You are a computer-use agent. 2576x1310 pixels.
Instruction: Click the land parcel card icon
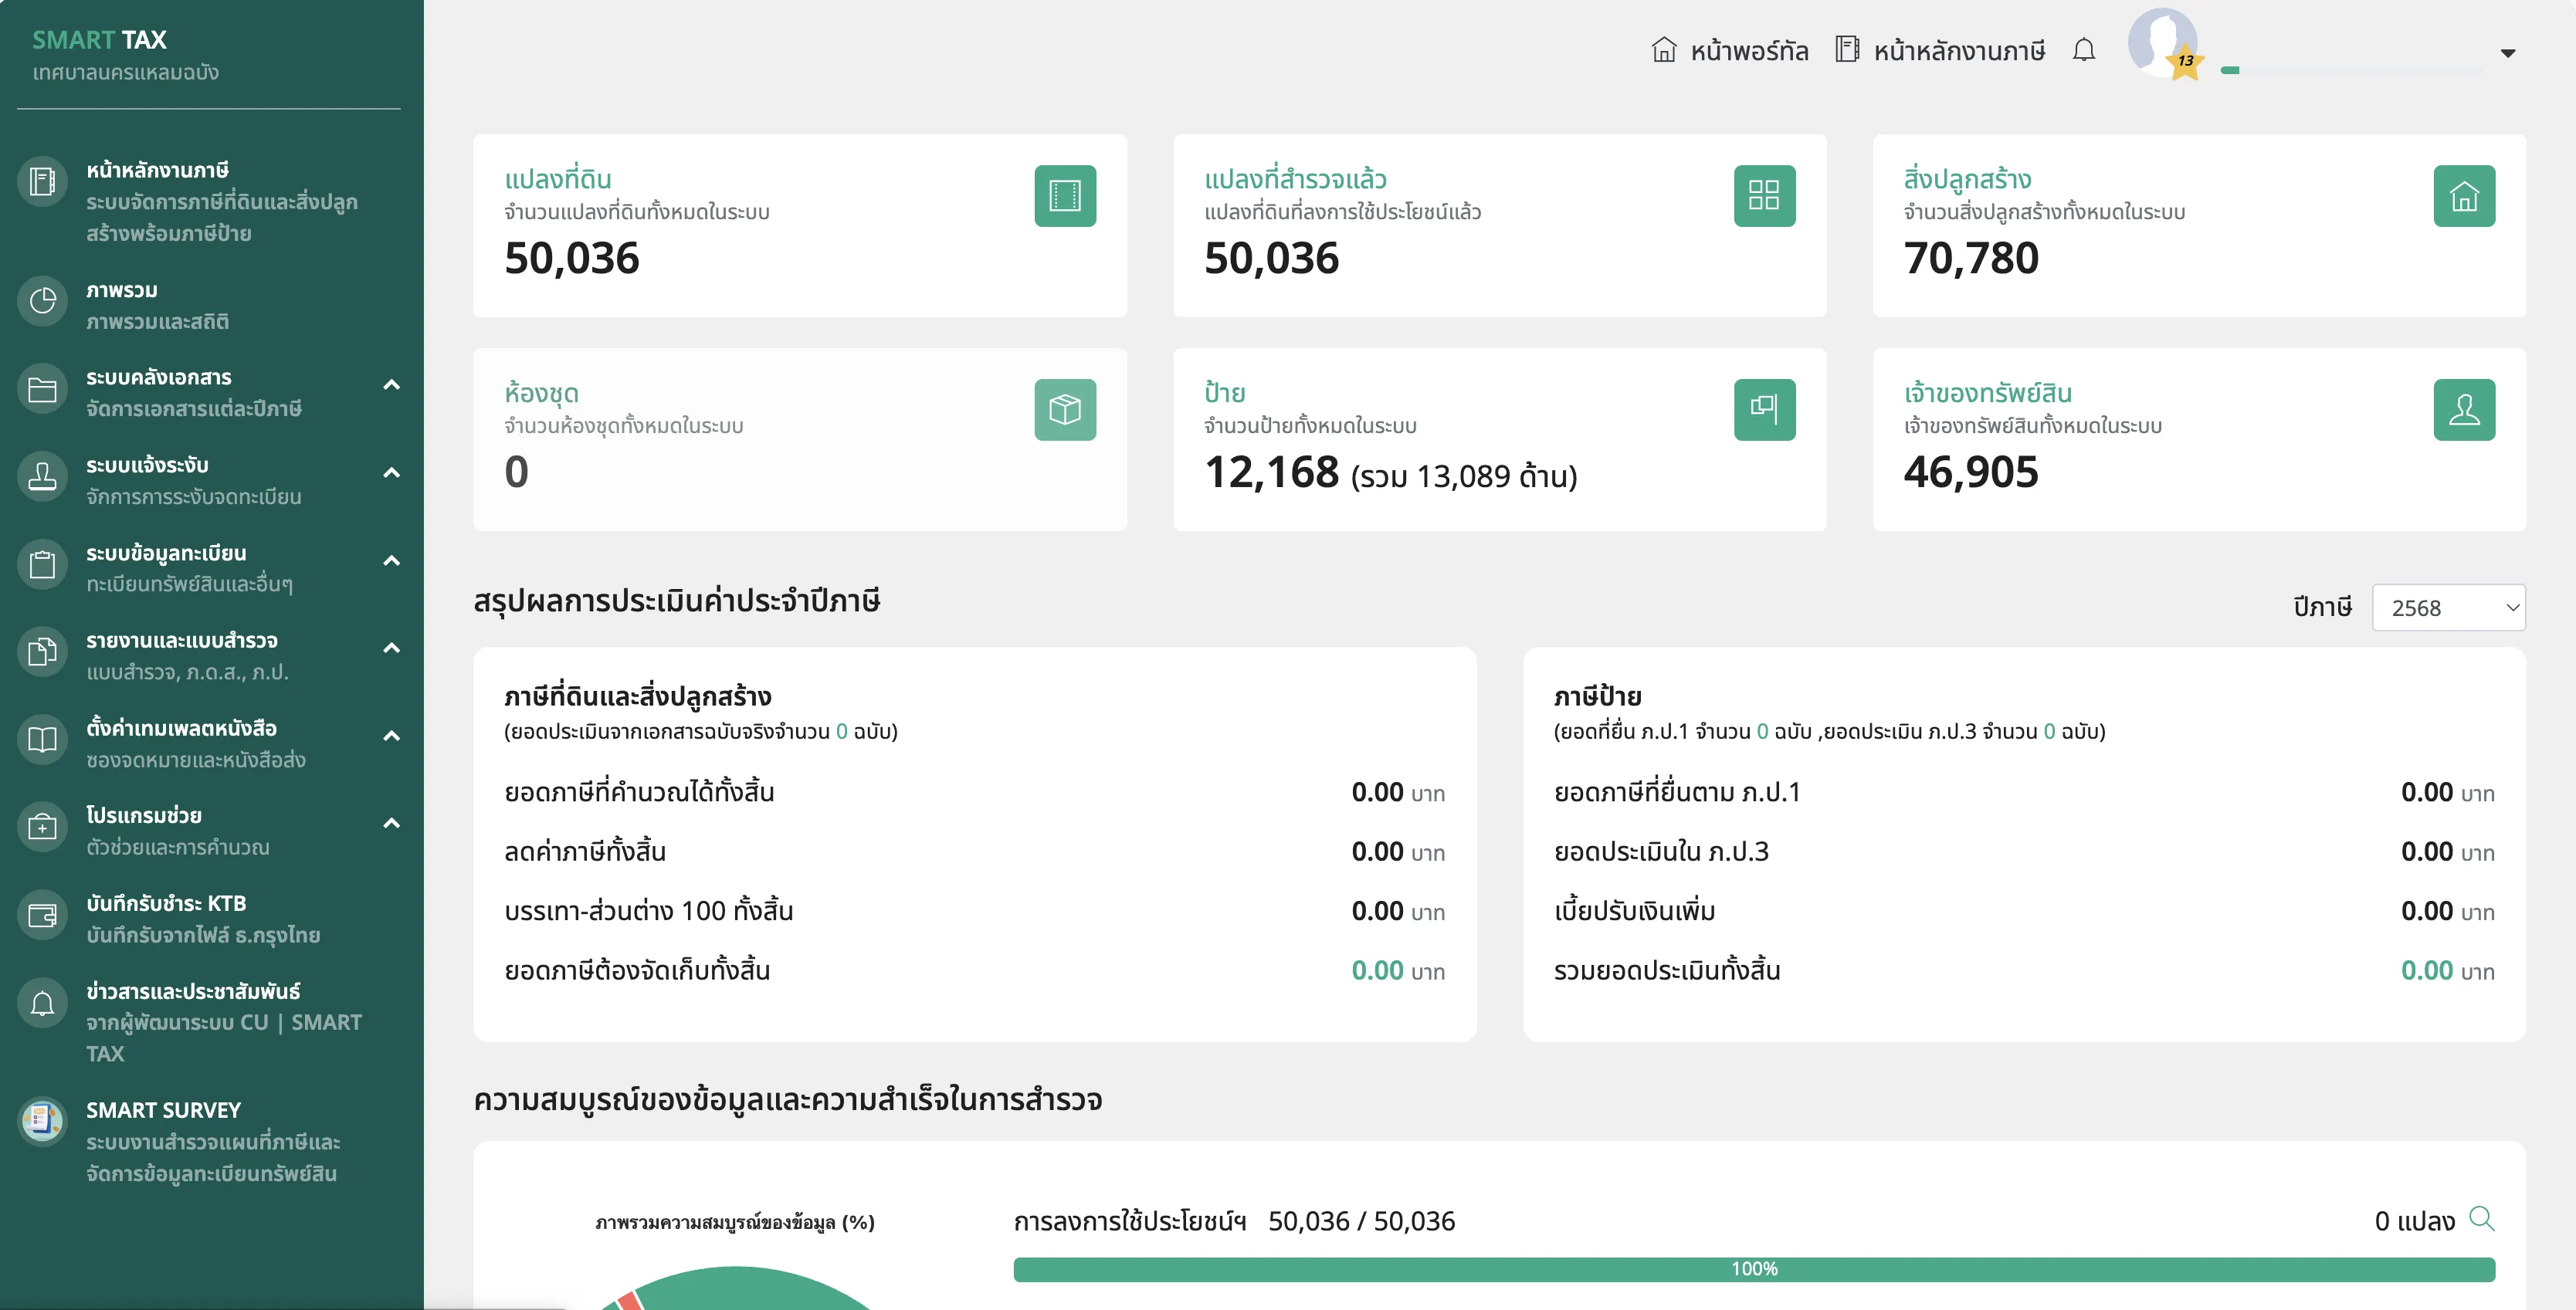click(1065, 196)
